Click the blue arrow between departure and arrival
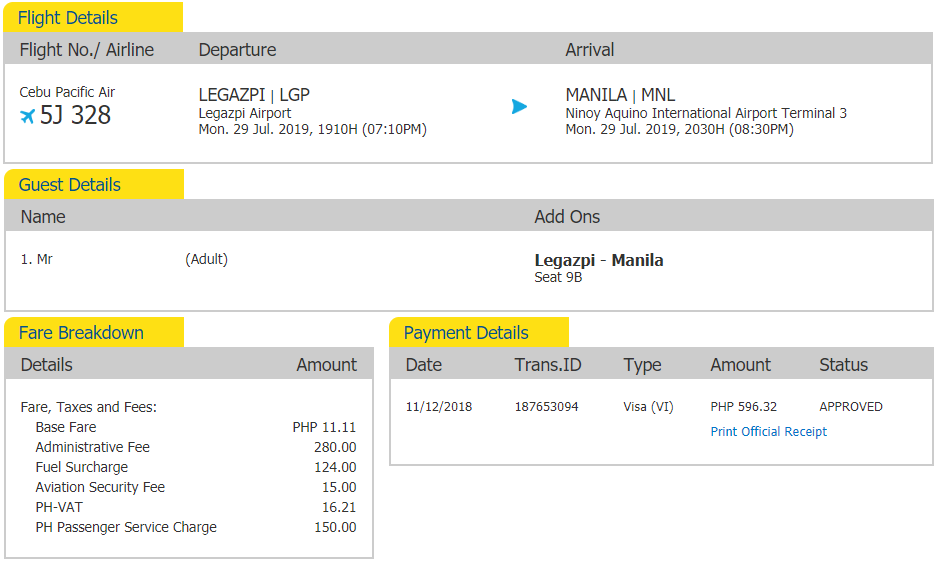This screenshot has width=937, height=563. 519,106
